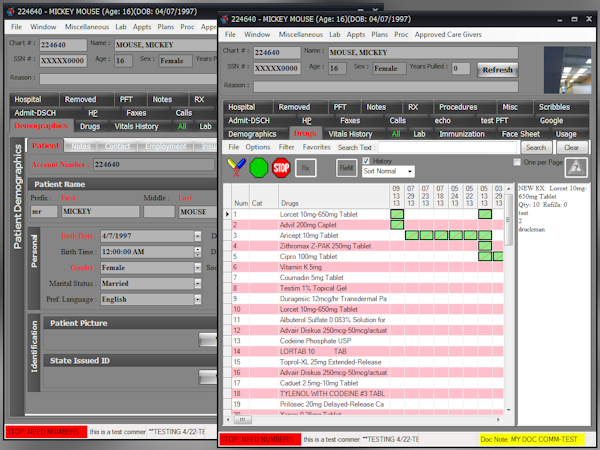600x450 pixels.
Task: Enable the One per Page checkbox
Action: pyautogui.click(x=516, y=162)
